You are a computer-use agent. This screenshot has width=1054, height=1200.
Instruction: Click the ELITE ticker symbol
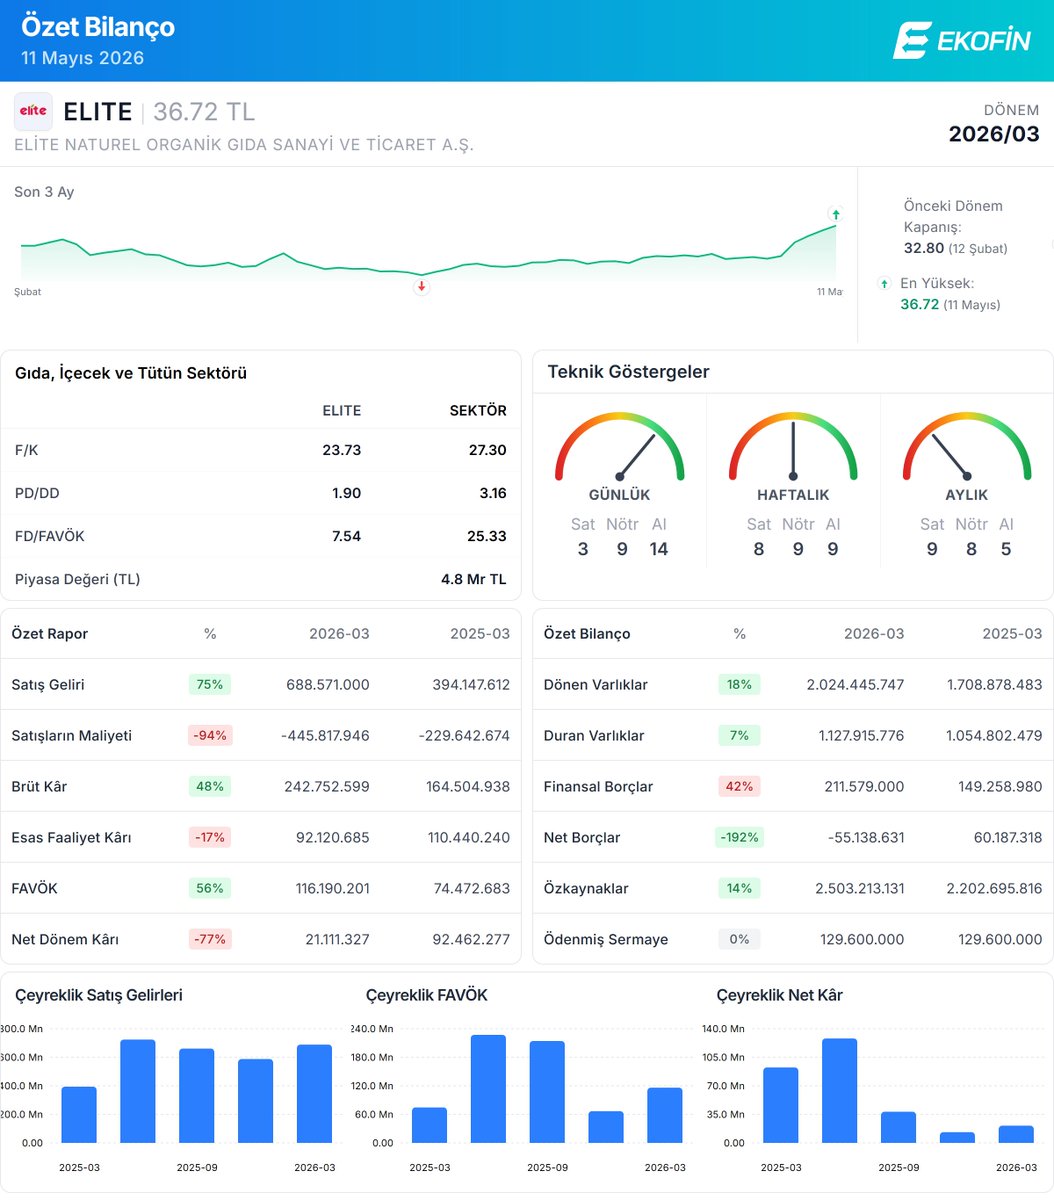coord(98,111)
